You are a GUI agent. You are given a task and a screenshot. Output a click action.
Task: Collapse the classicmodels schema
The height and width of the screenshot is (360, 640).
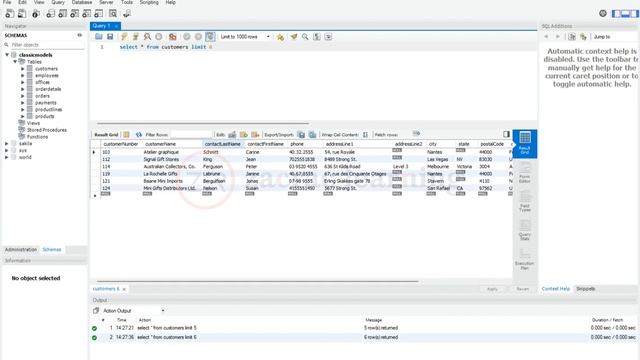click(7, 55)
